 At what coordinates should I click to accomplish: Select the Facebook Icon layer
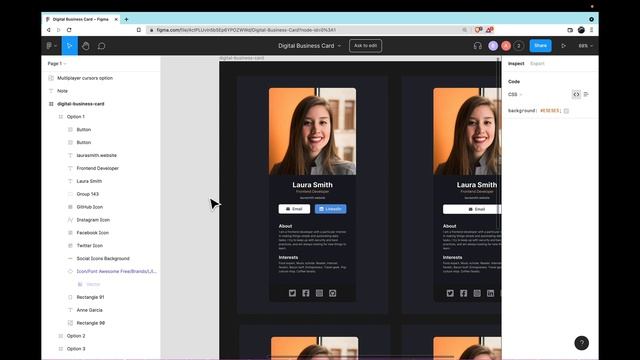coord(93,233)
